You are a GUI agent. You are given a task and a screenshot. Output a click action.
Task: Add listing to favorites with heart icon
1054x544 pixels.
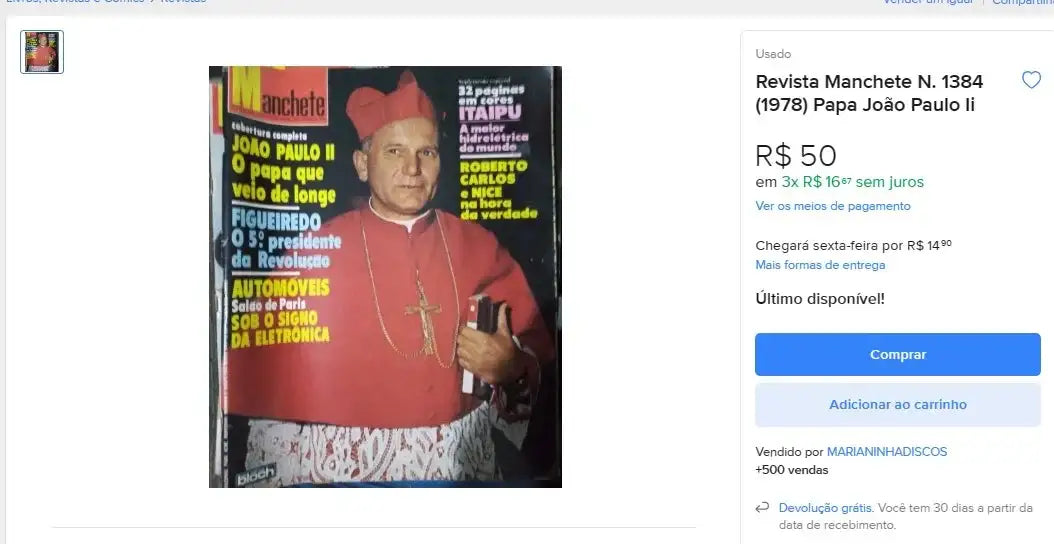[1030, 80]
